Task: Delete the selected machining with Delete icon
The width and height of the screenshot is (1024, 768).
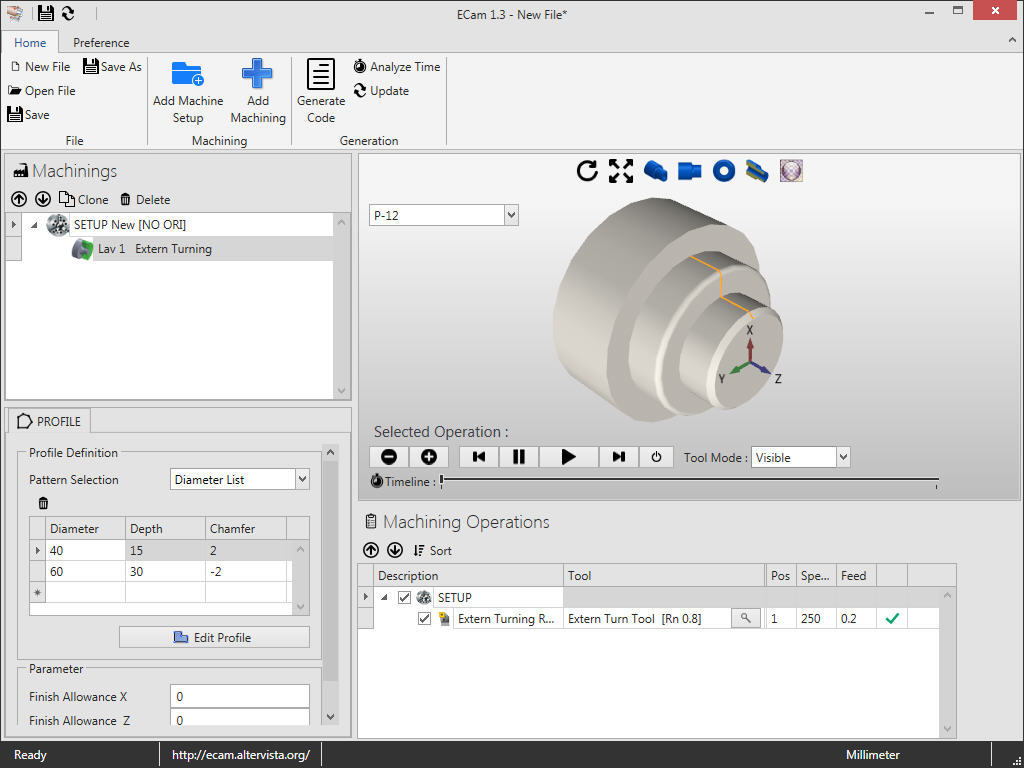Action: pyautogui.click(x=144, y=199)
